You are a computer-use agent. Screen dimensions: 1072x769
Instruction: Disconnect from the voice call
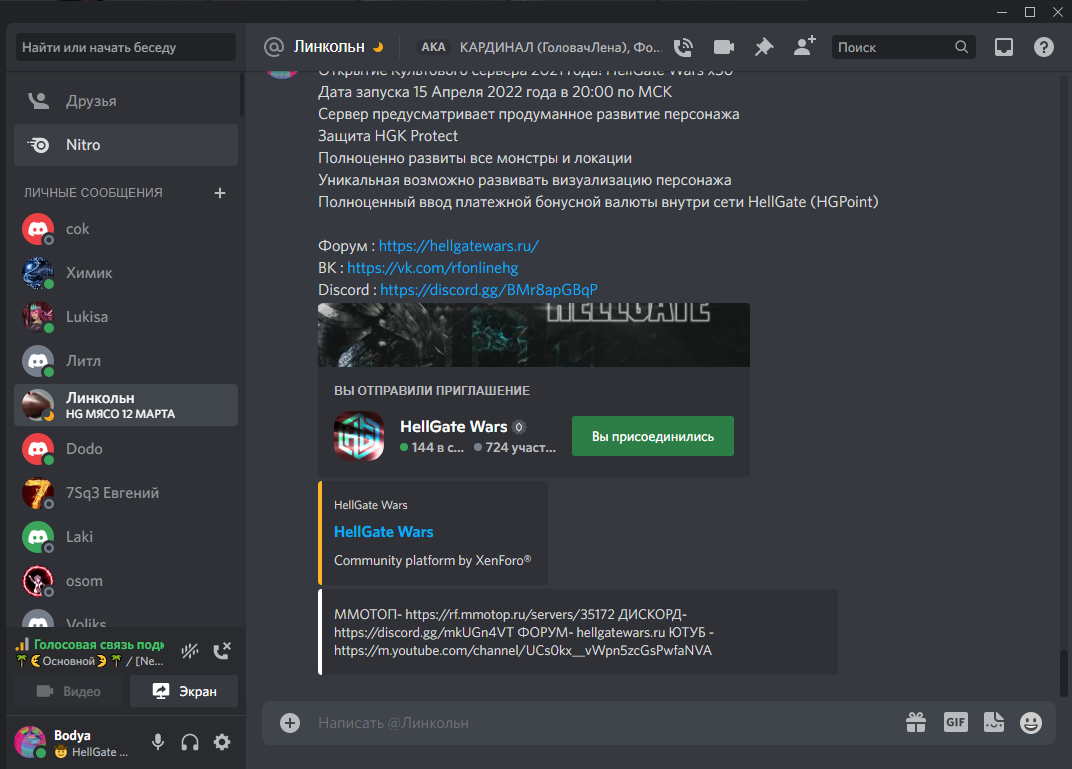(x=222, y=651)
